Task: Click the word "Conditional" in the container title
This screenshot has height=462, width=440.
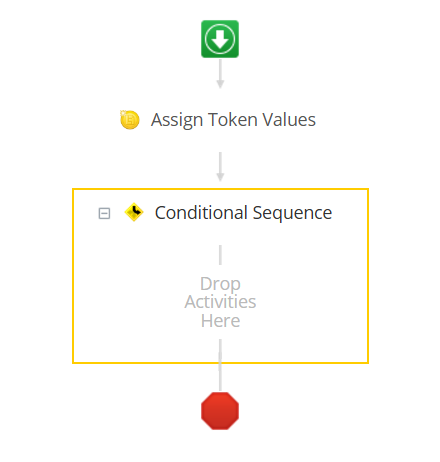Action: point(201,213)
